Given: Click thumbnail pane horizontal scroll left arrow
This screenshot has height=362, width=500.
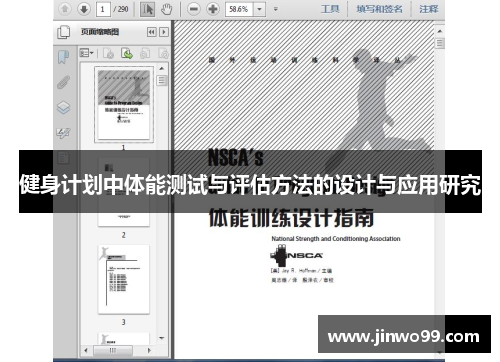Looking at the screenshot, I should pos(86,350).
